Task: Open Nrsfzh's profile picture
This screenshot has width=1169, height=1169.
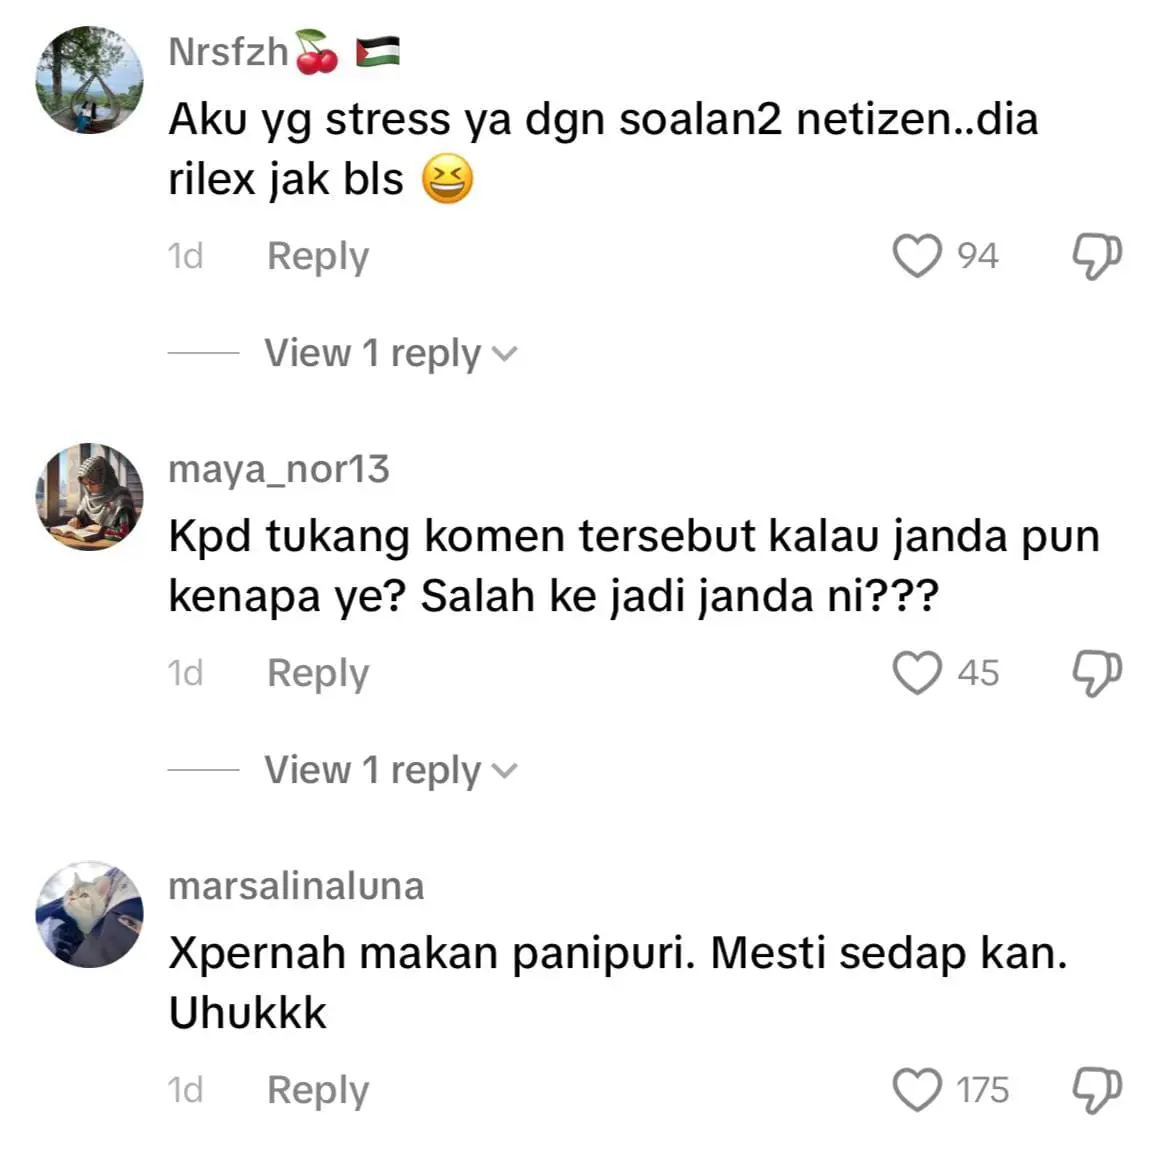Action: pyautogui.click(x=89, y=80)
